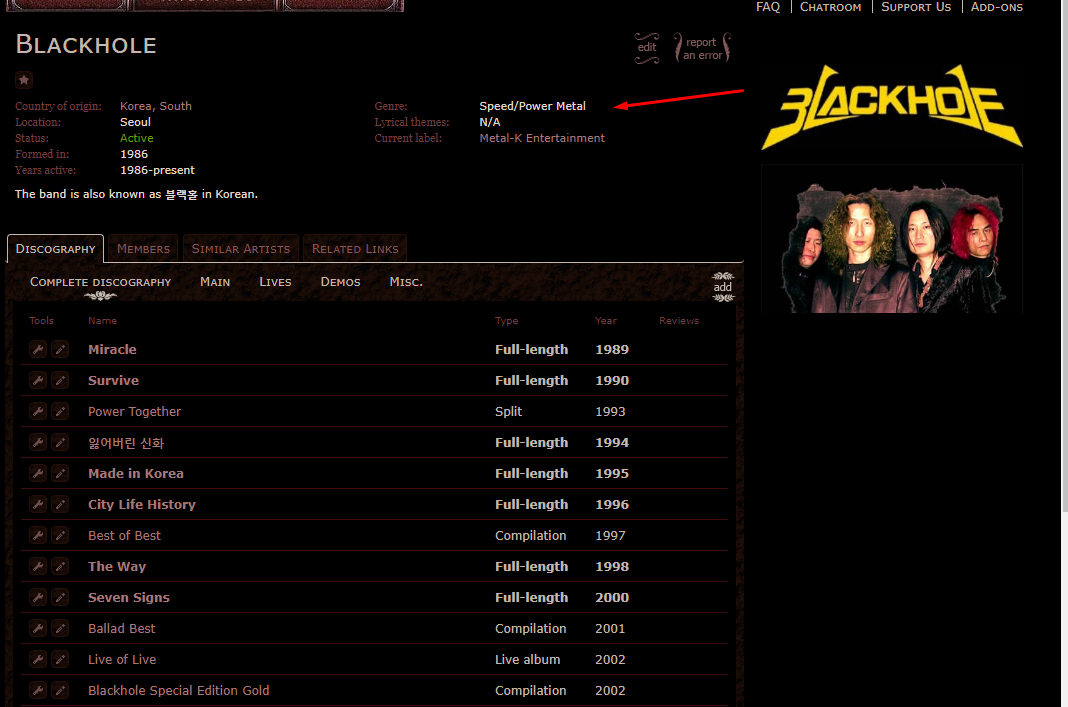Open the 잃어버린 신화 album page
Screen dimensions: 1068x707
pos(126,443)
